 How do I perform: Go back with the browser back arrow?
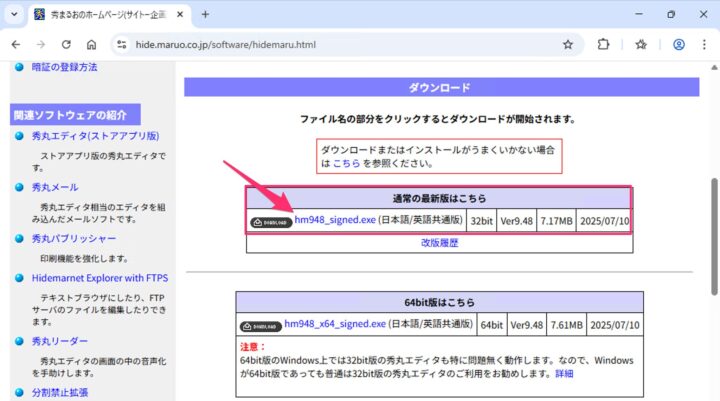click(16, 45)
